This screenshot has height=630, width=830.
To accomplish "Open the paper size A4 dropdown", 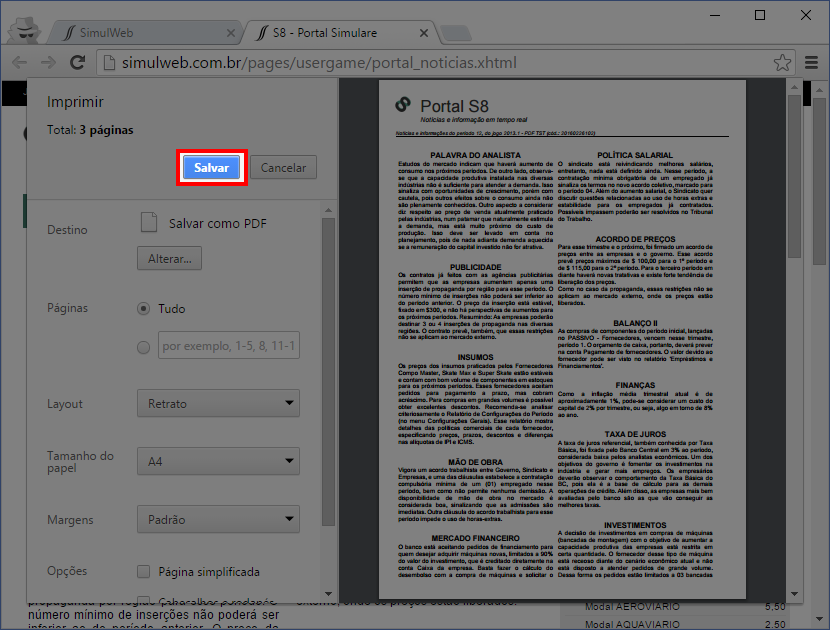I will tap(218, 461).
